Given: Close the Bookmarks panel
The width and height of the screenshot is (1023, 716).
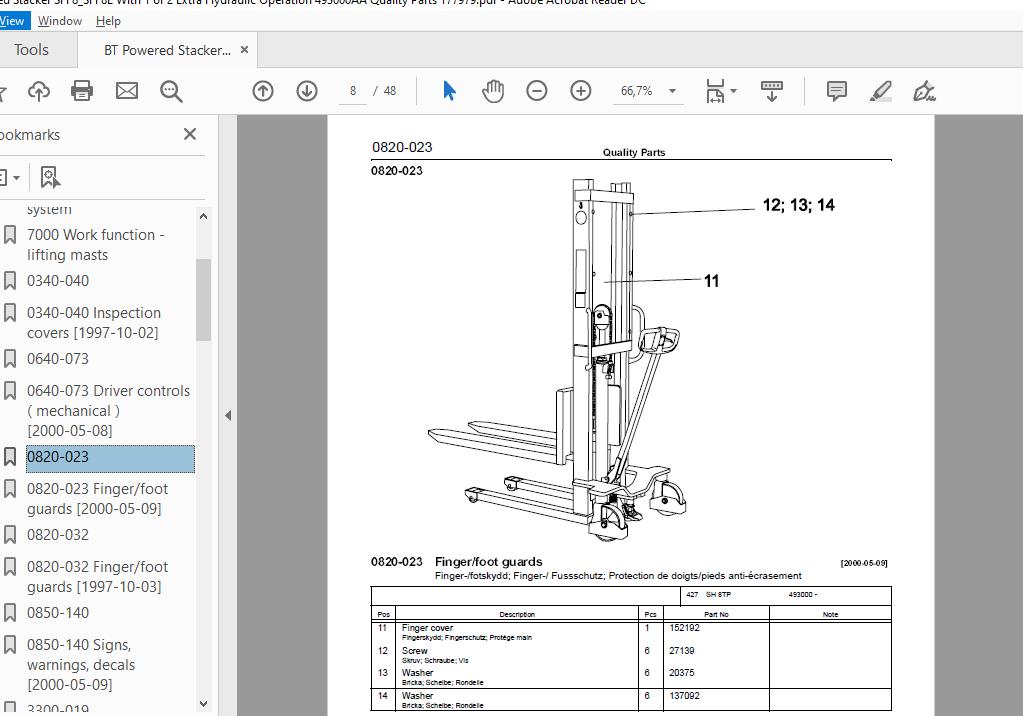Looking at the screenshot, I should coord(190,134).
